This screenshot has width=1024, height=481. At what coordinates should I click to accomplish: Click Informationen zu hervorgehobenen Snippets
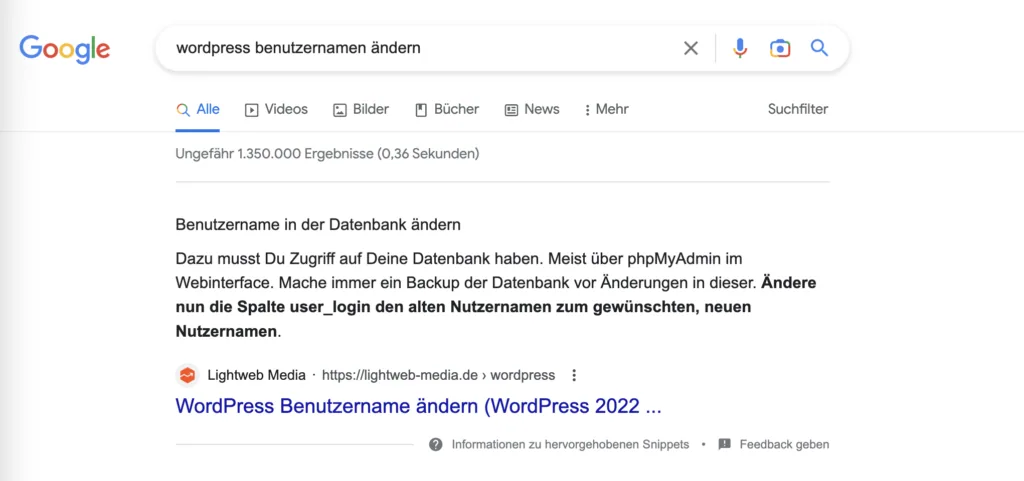point(570,444)
